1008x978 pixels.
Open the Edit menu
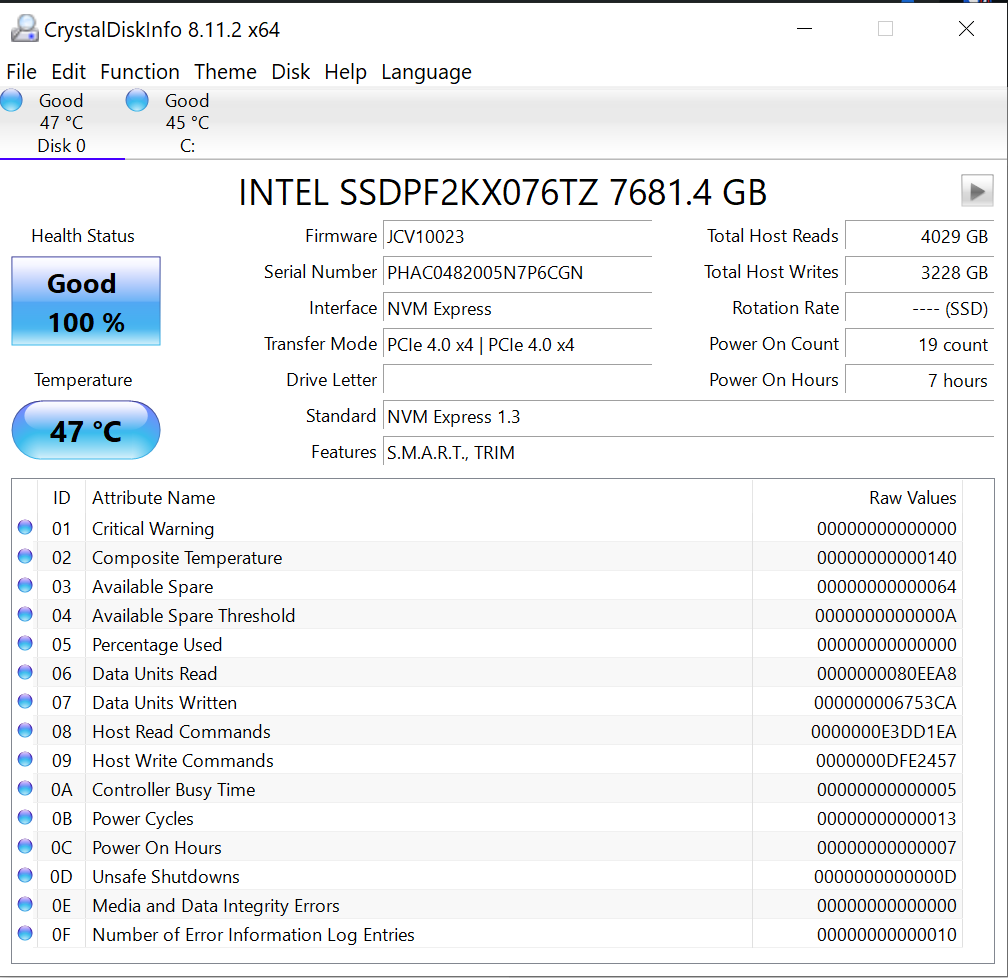pos(69,72)
